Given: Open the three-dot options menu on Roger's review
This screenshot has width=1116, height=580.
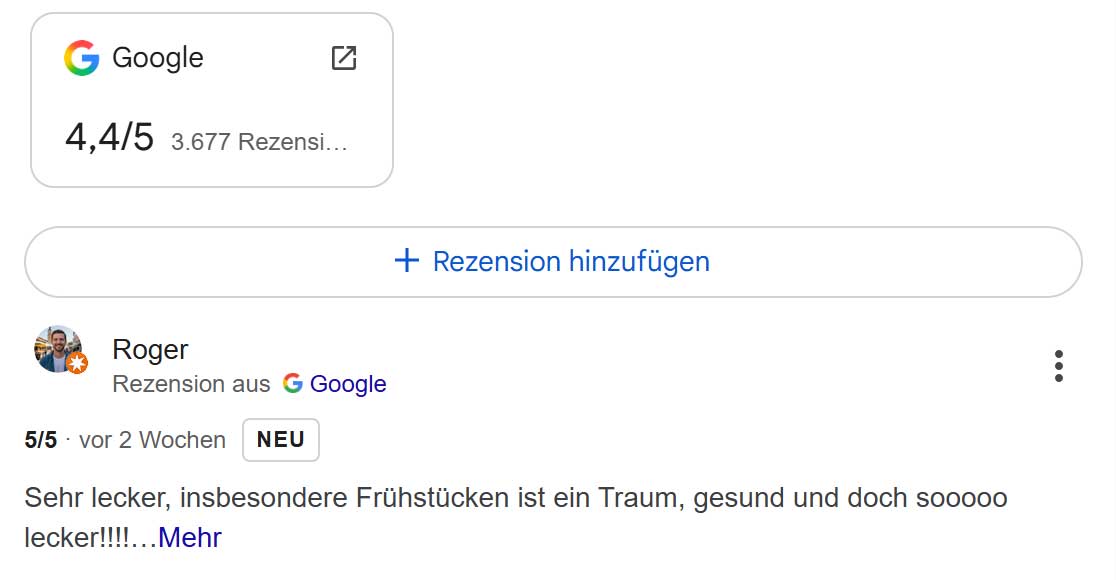Looking at the screenshot, I should pyautogui.click(x=1058, y=366).
